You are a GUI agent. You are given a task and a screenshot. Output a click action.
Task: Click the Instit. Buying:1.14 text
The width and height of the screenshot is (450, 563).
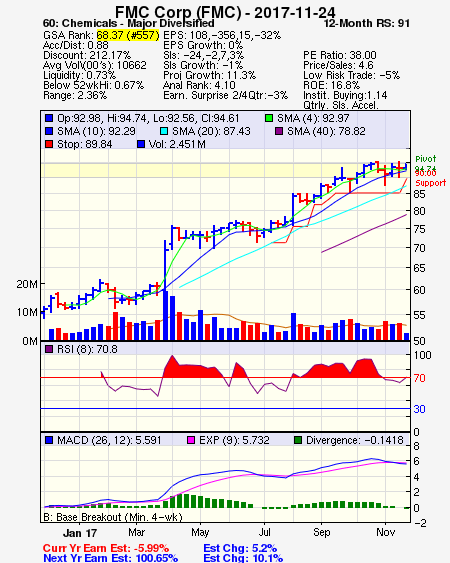pyautogui.click(x=345, y=96)
